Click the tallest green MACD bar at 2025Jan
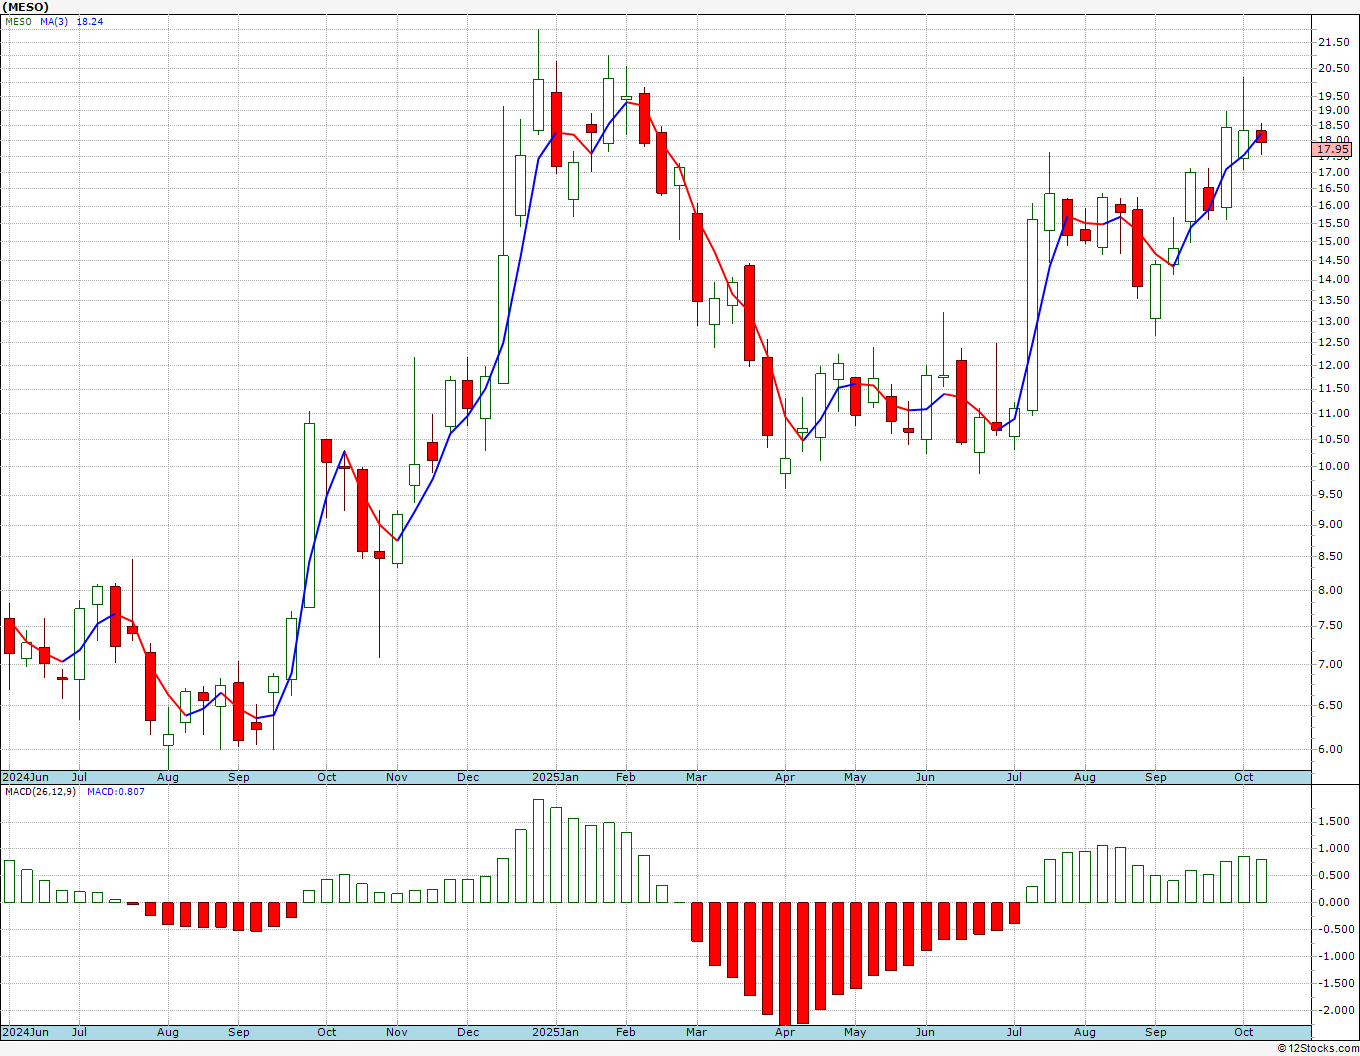Image resolution: width=1360 pixels, height=1056 pixels. coord(538,850)
